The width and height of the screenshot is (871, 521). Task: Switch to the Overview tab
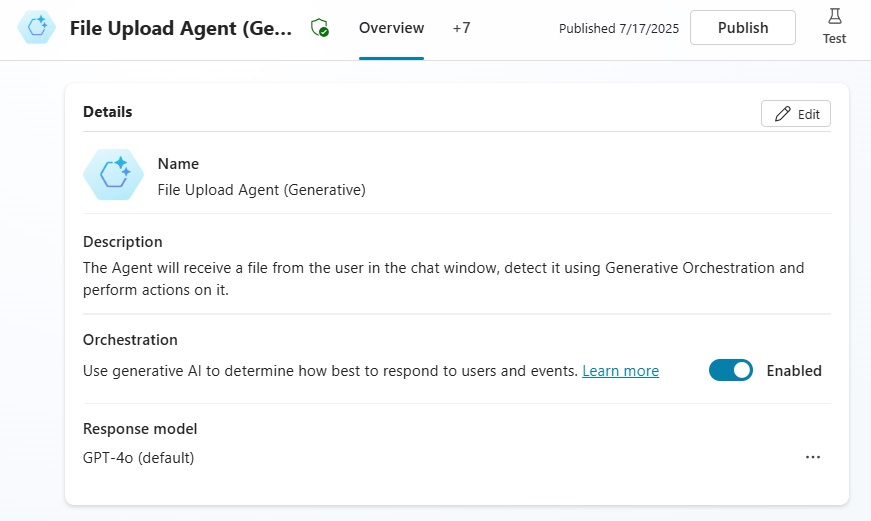pos(391,28)
